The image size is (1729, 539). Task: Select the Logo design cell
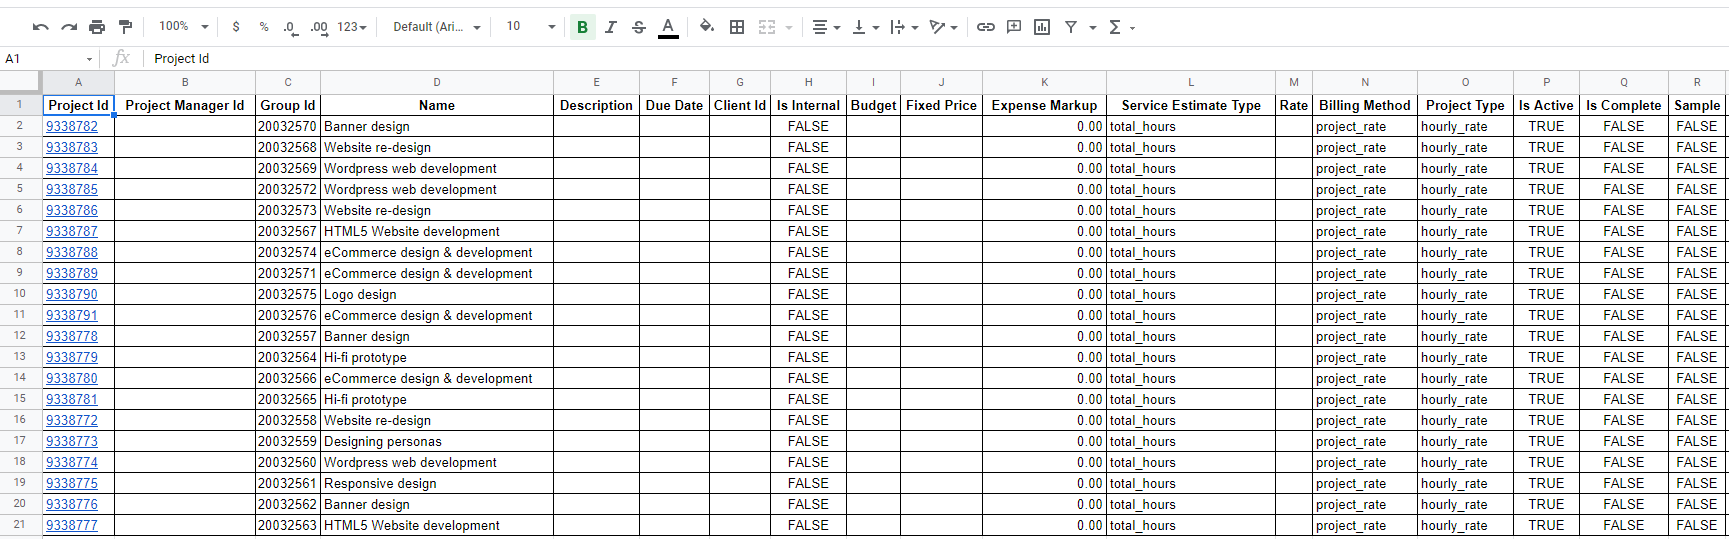tap(437, 294)
